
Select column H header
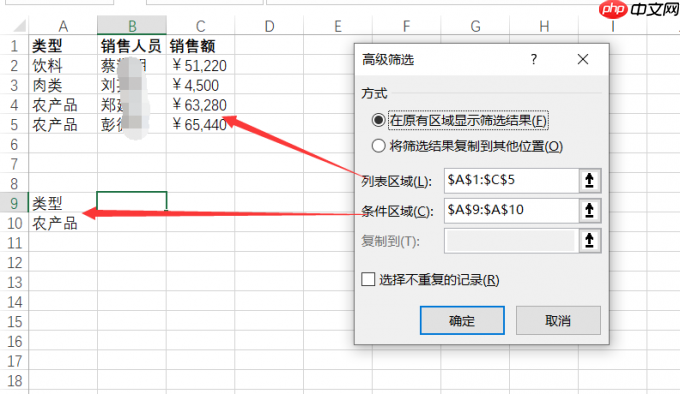(544, 26)
